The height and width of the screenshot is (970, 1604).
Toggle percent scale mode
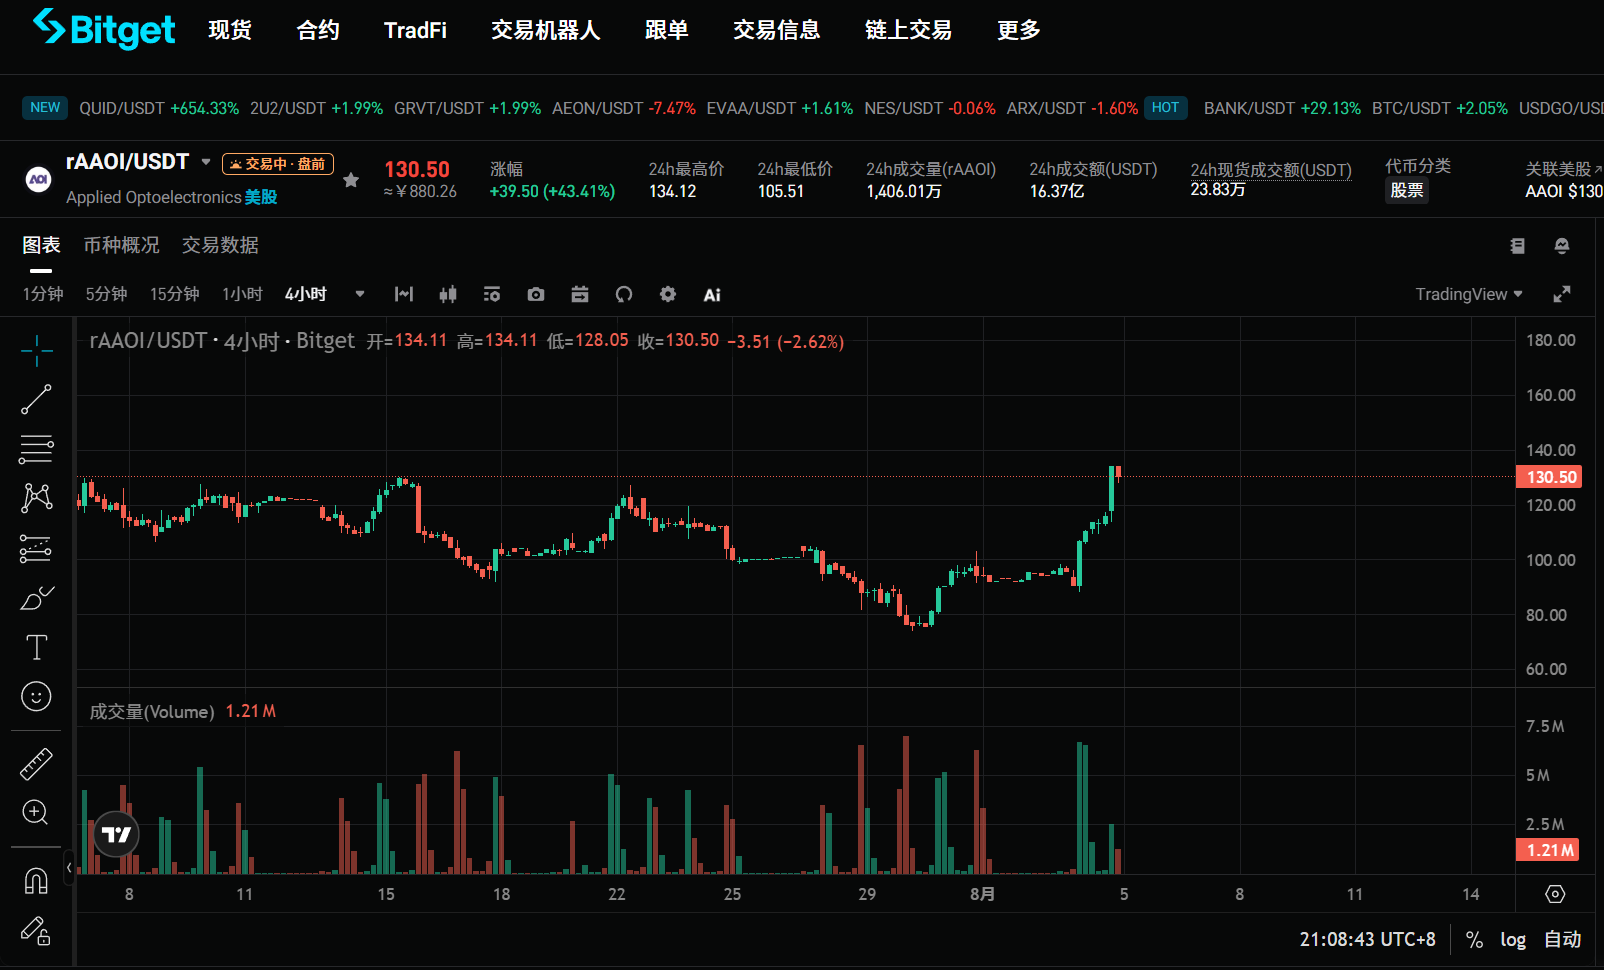click(1474, 940)
